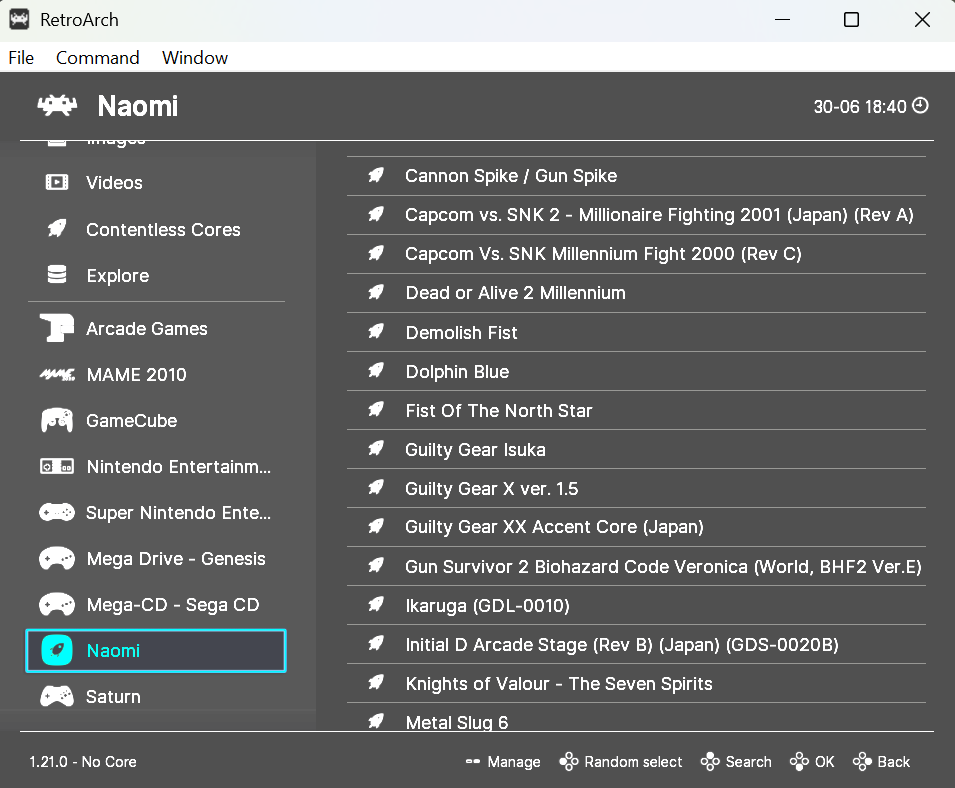Select Guilty Gear X ver. 1.5
This screenshot has width=955, height=788.
pos(636,488)
